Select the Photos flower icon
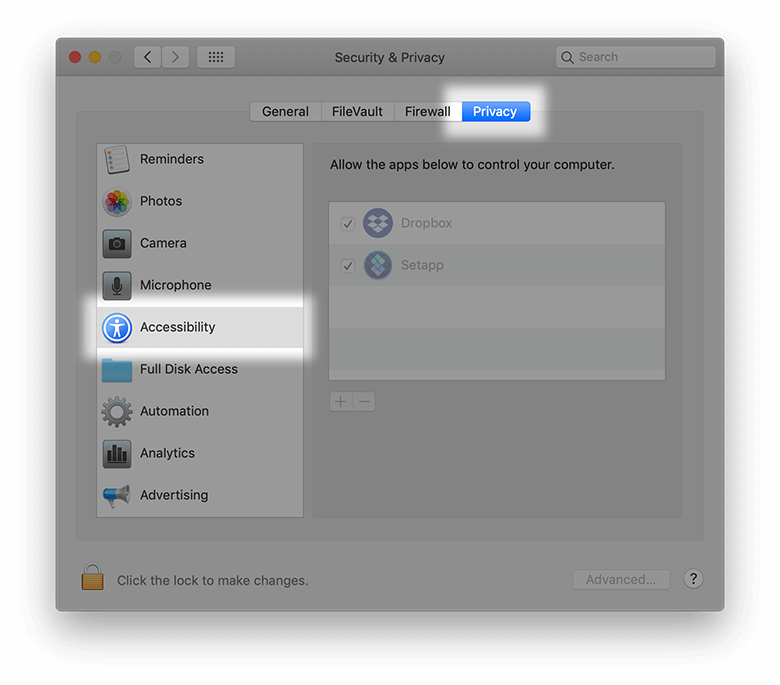The image size is (780, 685). pyautogui.click(x=117, y=202)
